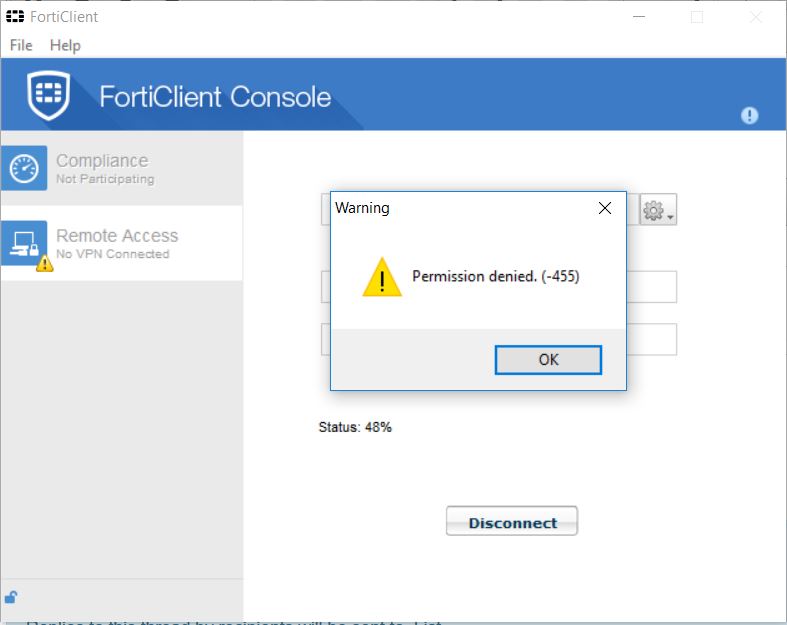The height and width of the screenshot is (625, 787).
Task: Click the warning badge on the Remote Access icon
Action: coord(44,264)
